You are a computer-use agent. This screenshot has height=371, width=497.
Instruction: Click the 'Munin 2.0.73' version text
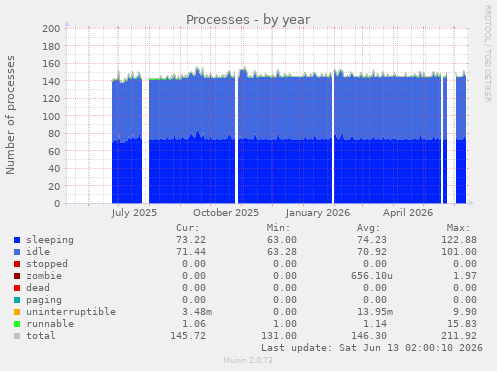click(x=248, y=360)
